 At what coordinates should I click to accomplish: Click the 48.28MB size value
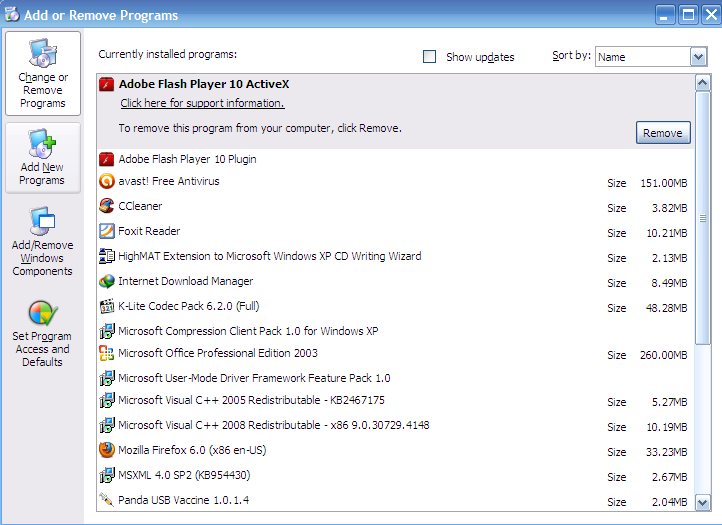pyautogui.click(x=666, y=308)
